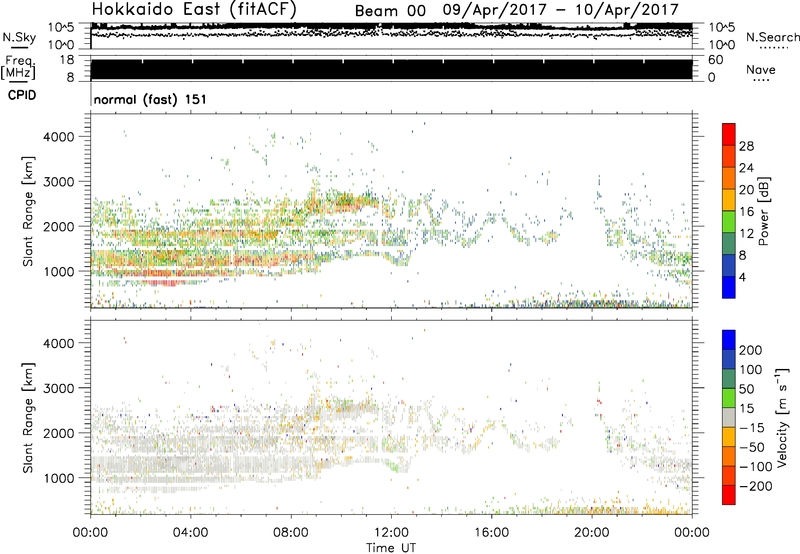The image size is (800, 554).
Task: Click the '16:00' time tick label
Action: click(x=491, y=533)
